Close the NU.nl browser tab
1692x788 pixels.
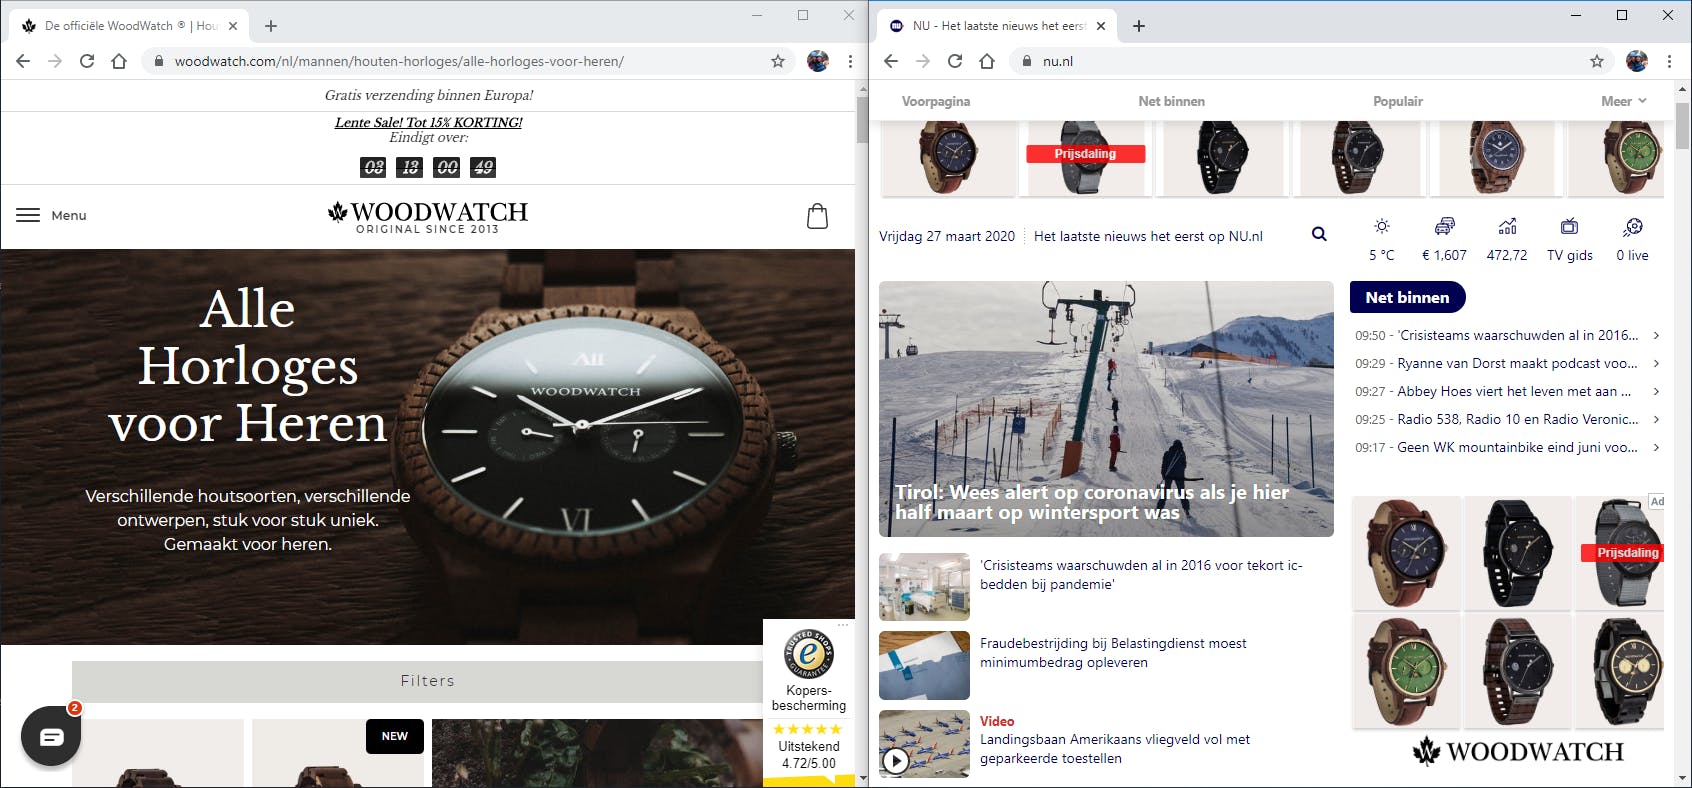[x=1101, y=26]
